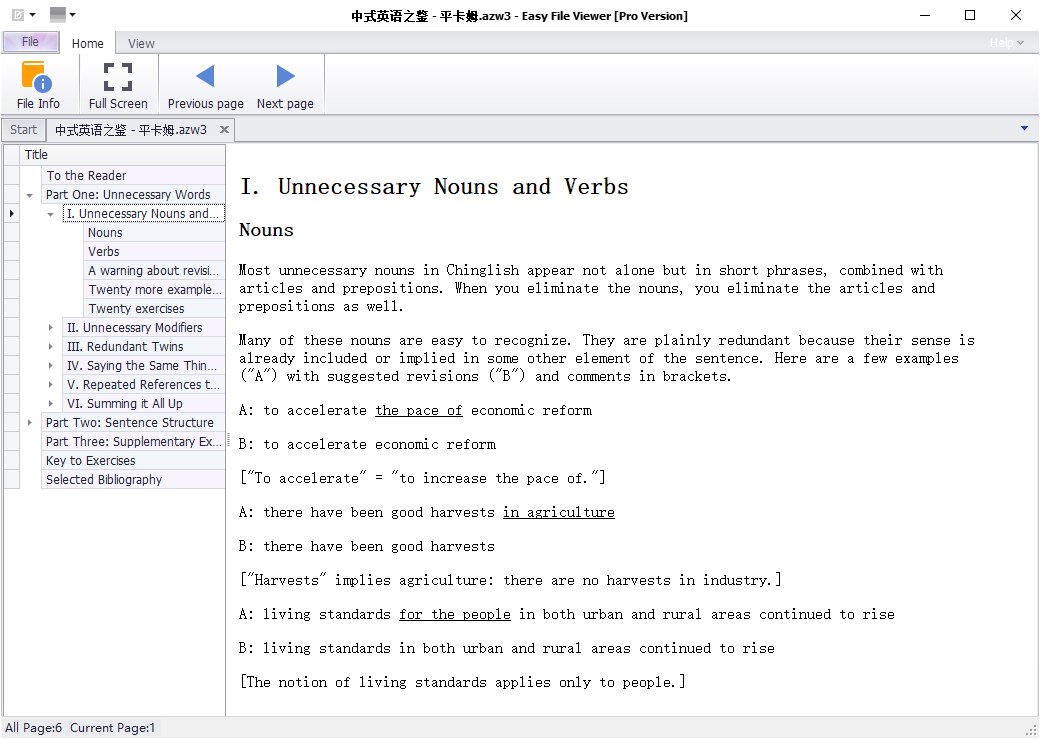Image resolution: width=1040 pixels, height=739 pixels.
Task: Open the File Info icon
Action: (38, 85)
